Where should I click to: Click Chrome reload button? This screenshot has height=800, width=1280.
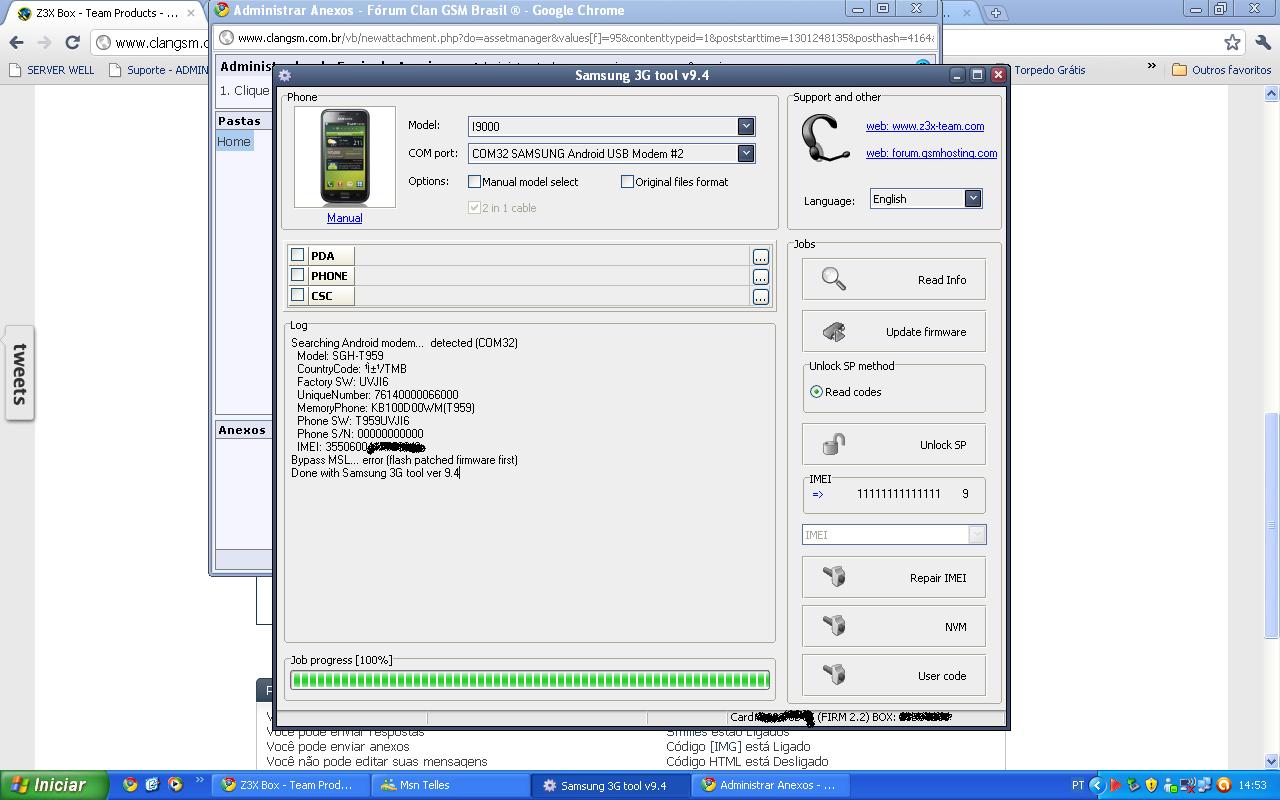(x=72, y=43)
